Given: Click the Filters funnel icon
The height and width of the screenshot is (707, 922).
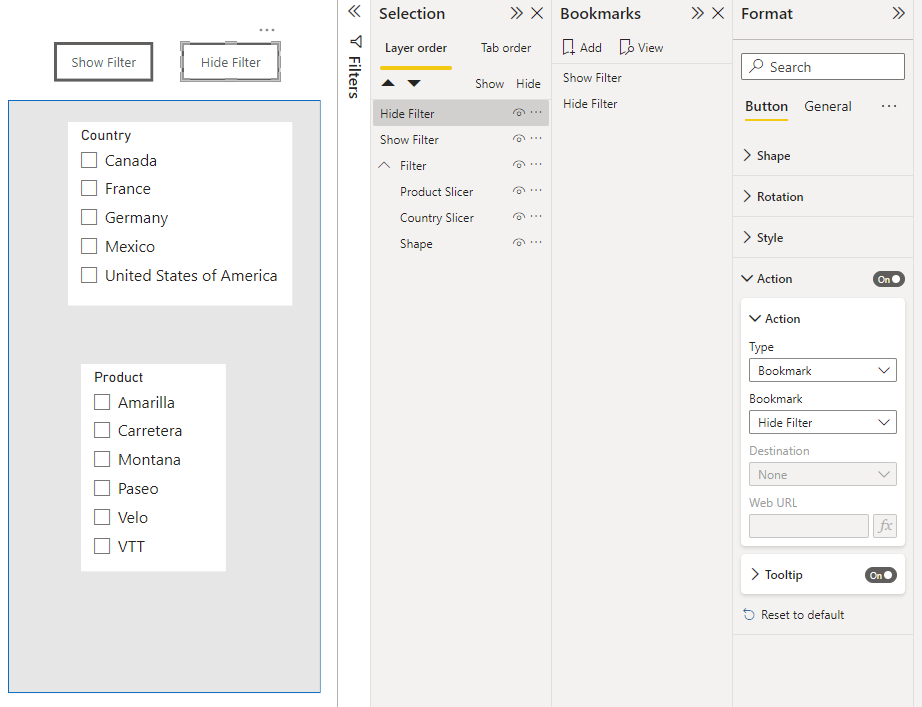Looking at the screenshot, I should 355,41.
